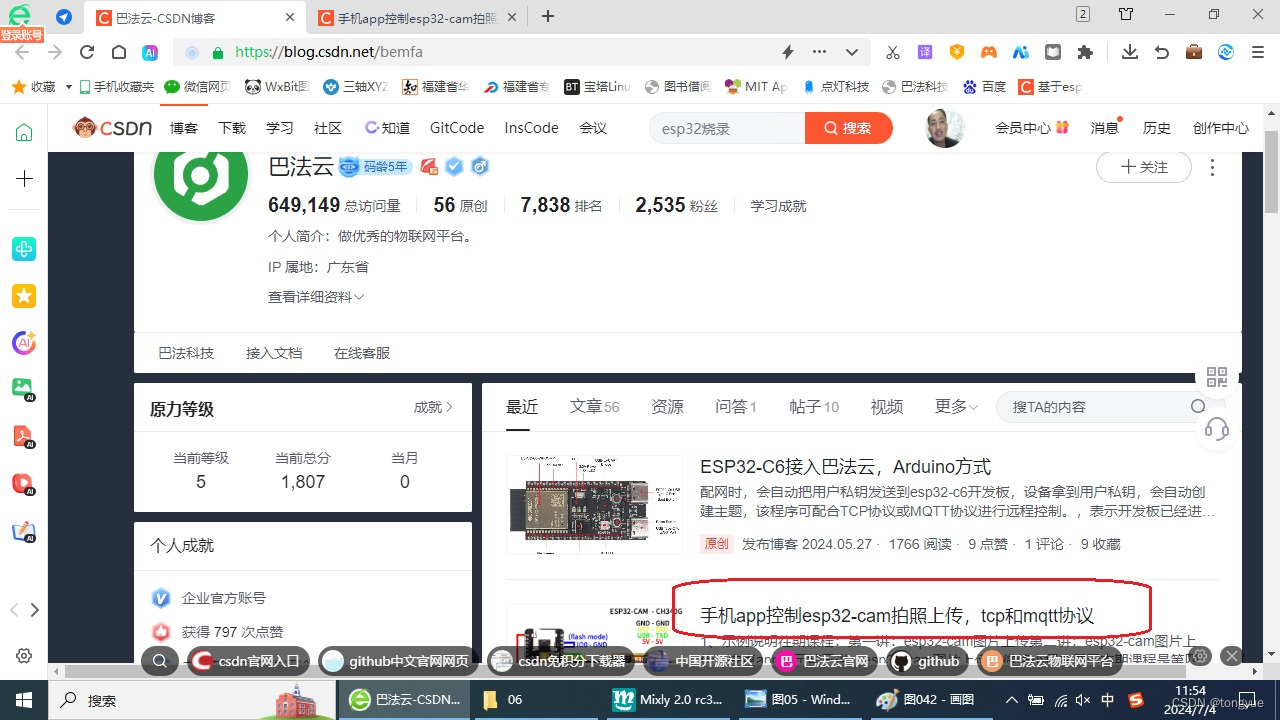This screenshot has height=720, width=1280.
Task: Open sidebar settings gear icon
Action: 24,656
